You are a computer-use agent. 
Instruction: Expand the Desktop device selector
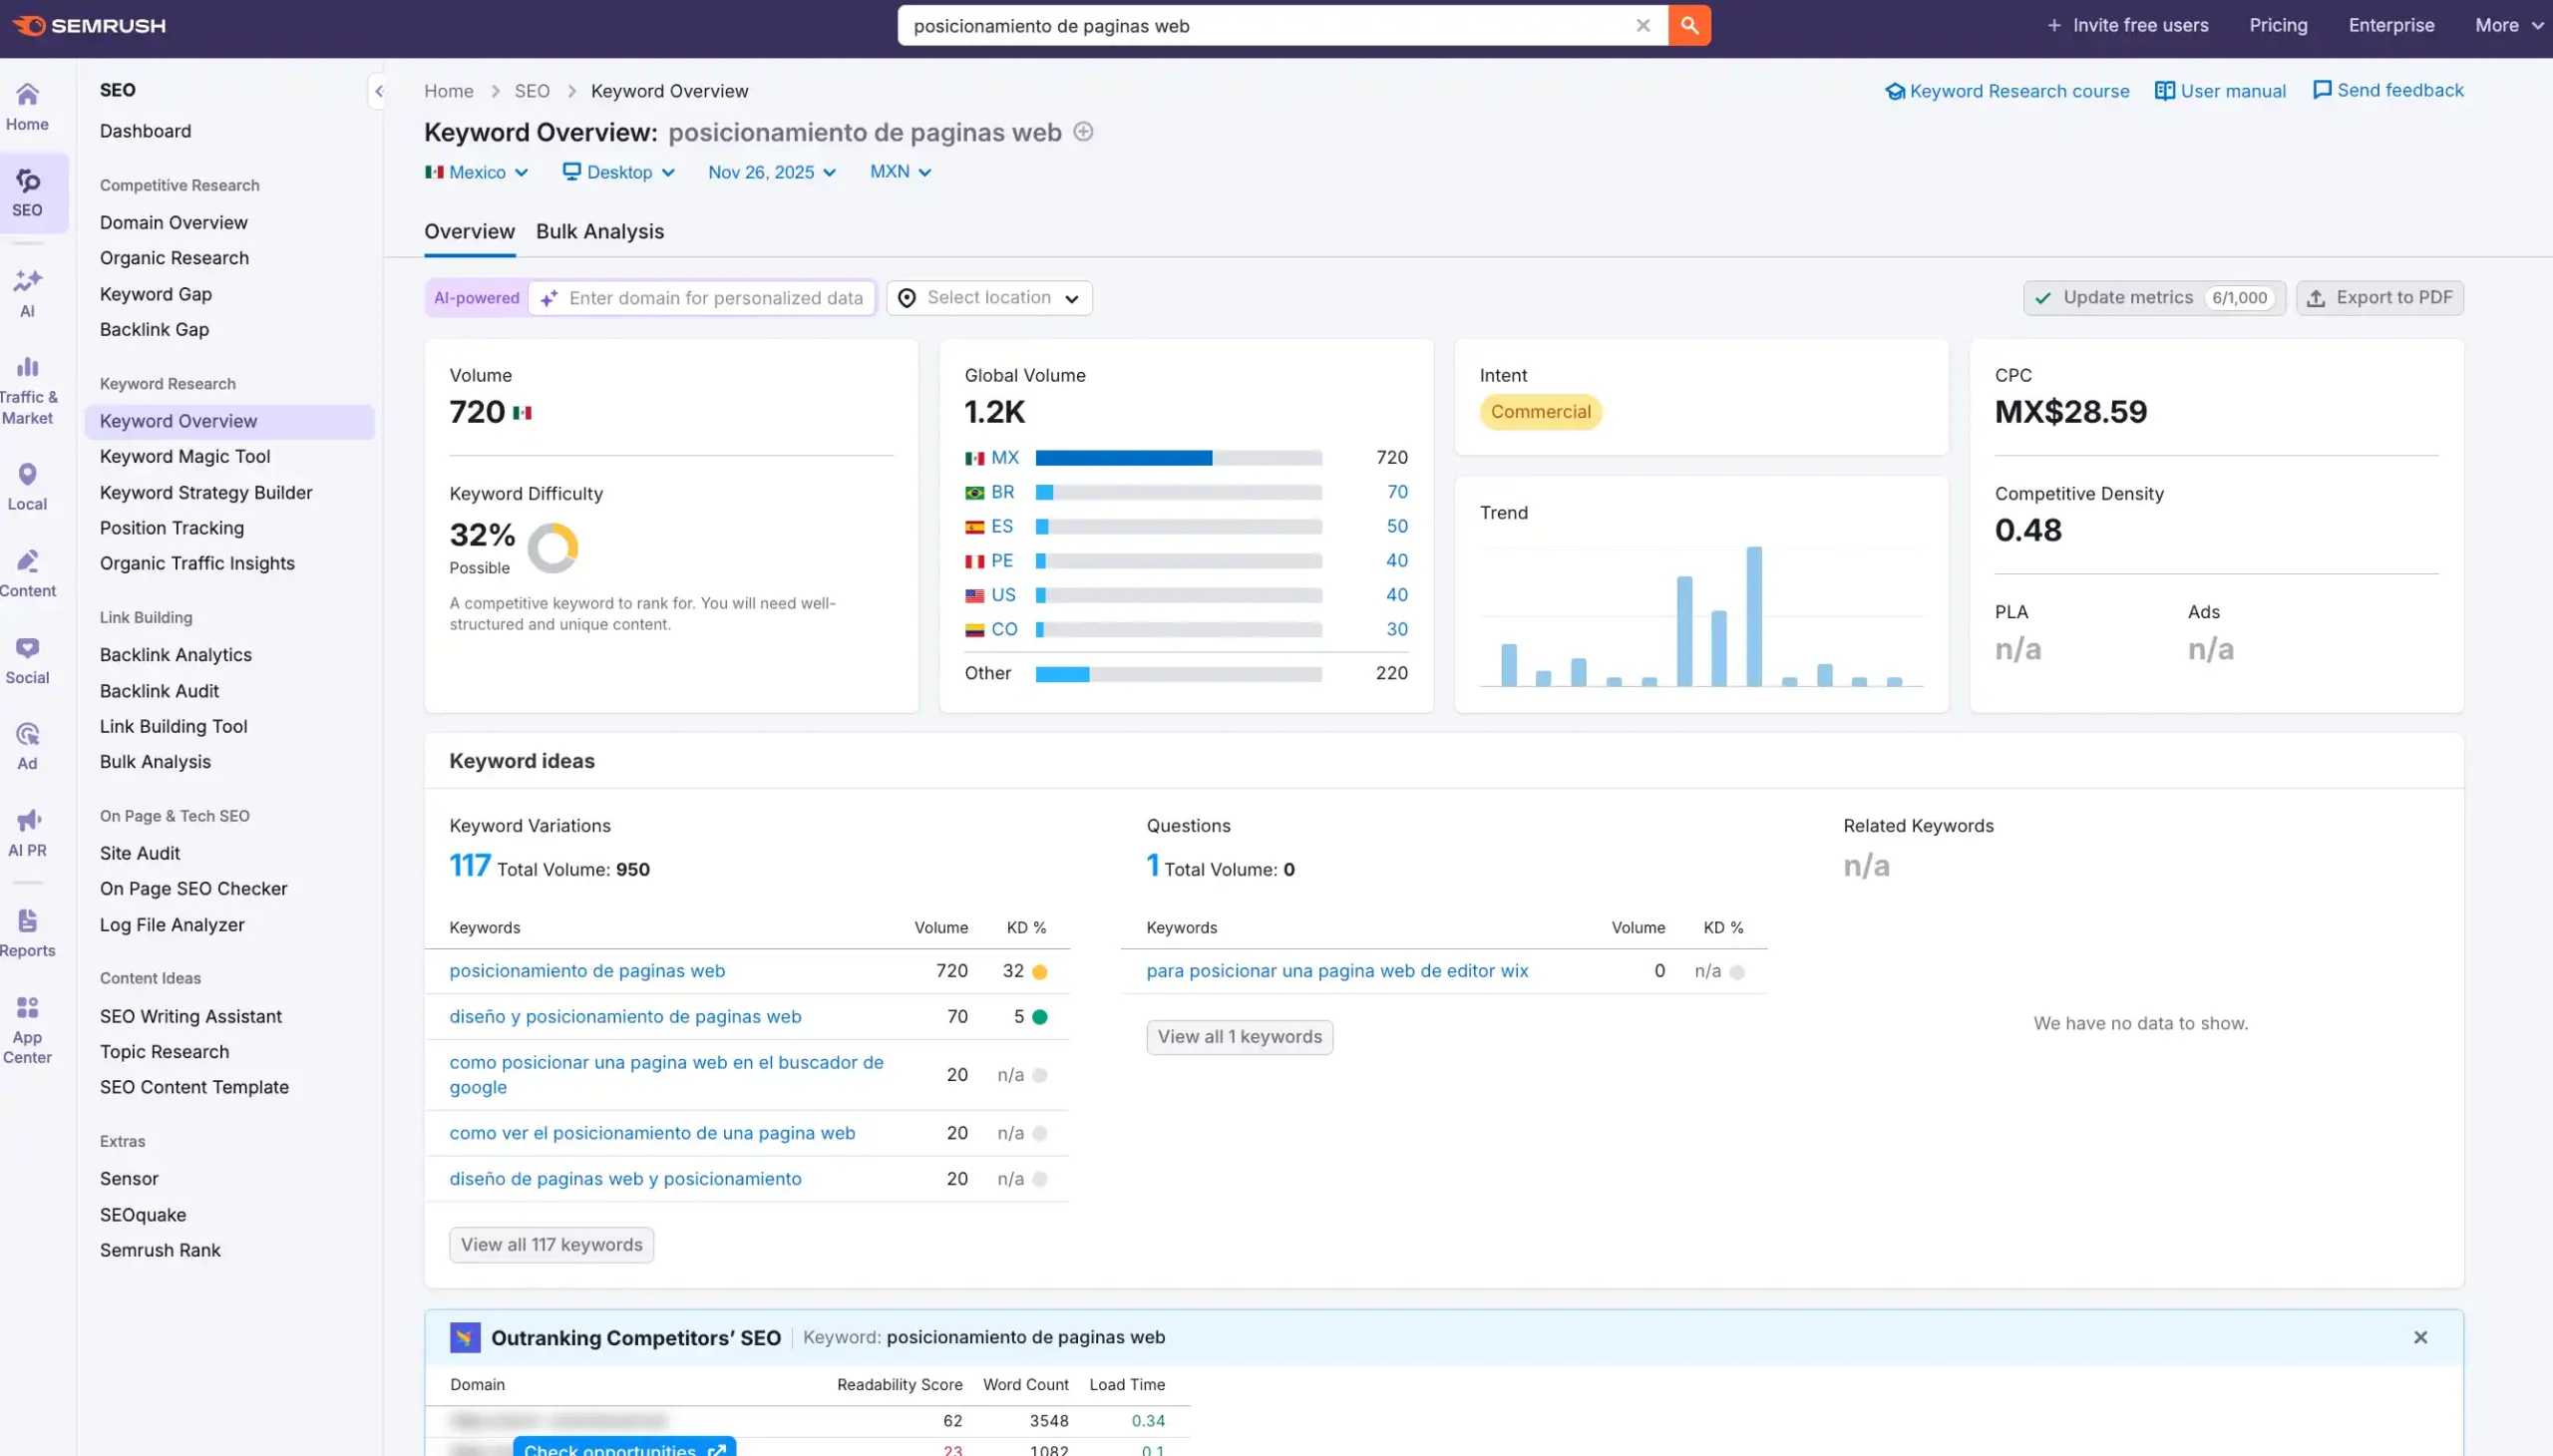coord(618,172)
